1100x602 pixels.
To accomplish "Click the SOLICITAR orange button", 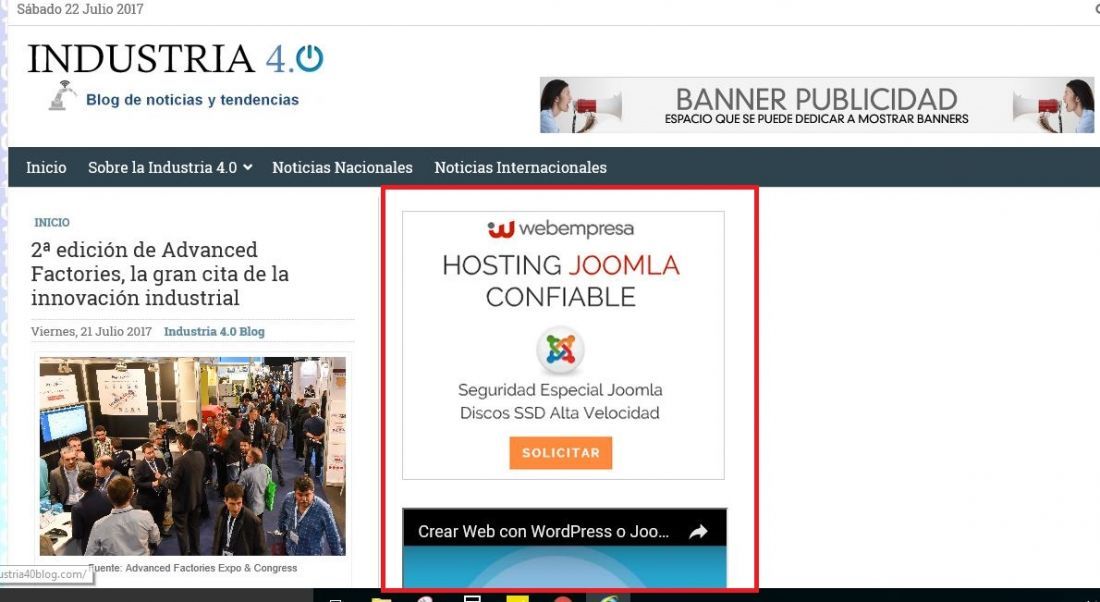I will point(561,453).
